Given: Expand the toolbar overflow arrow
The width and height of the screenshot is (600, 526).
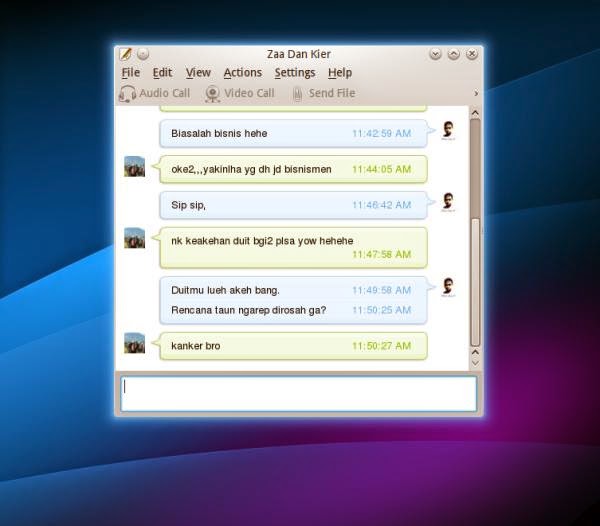Looking at the screenshot, I should (476, 93).
